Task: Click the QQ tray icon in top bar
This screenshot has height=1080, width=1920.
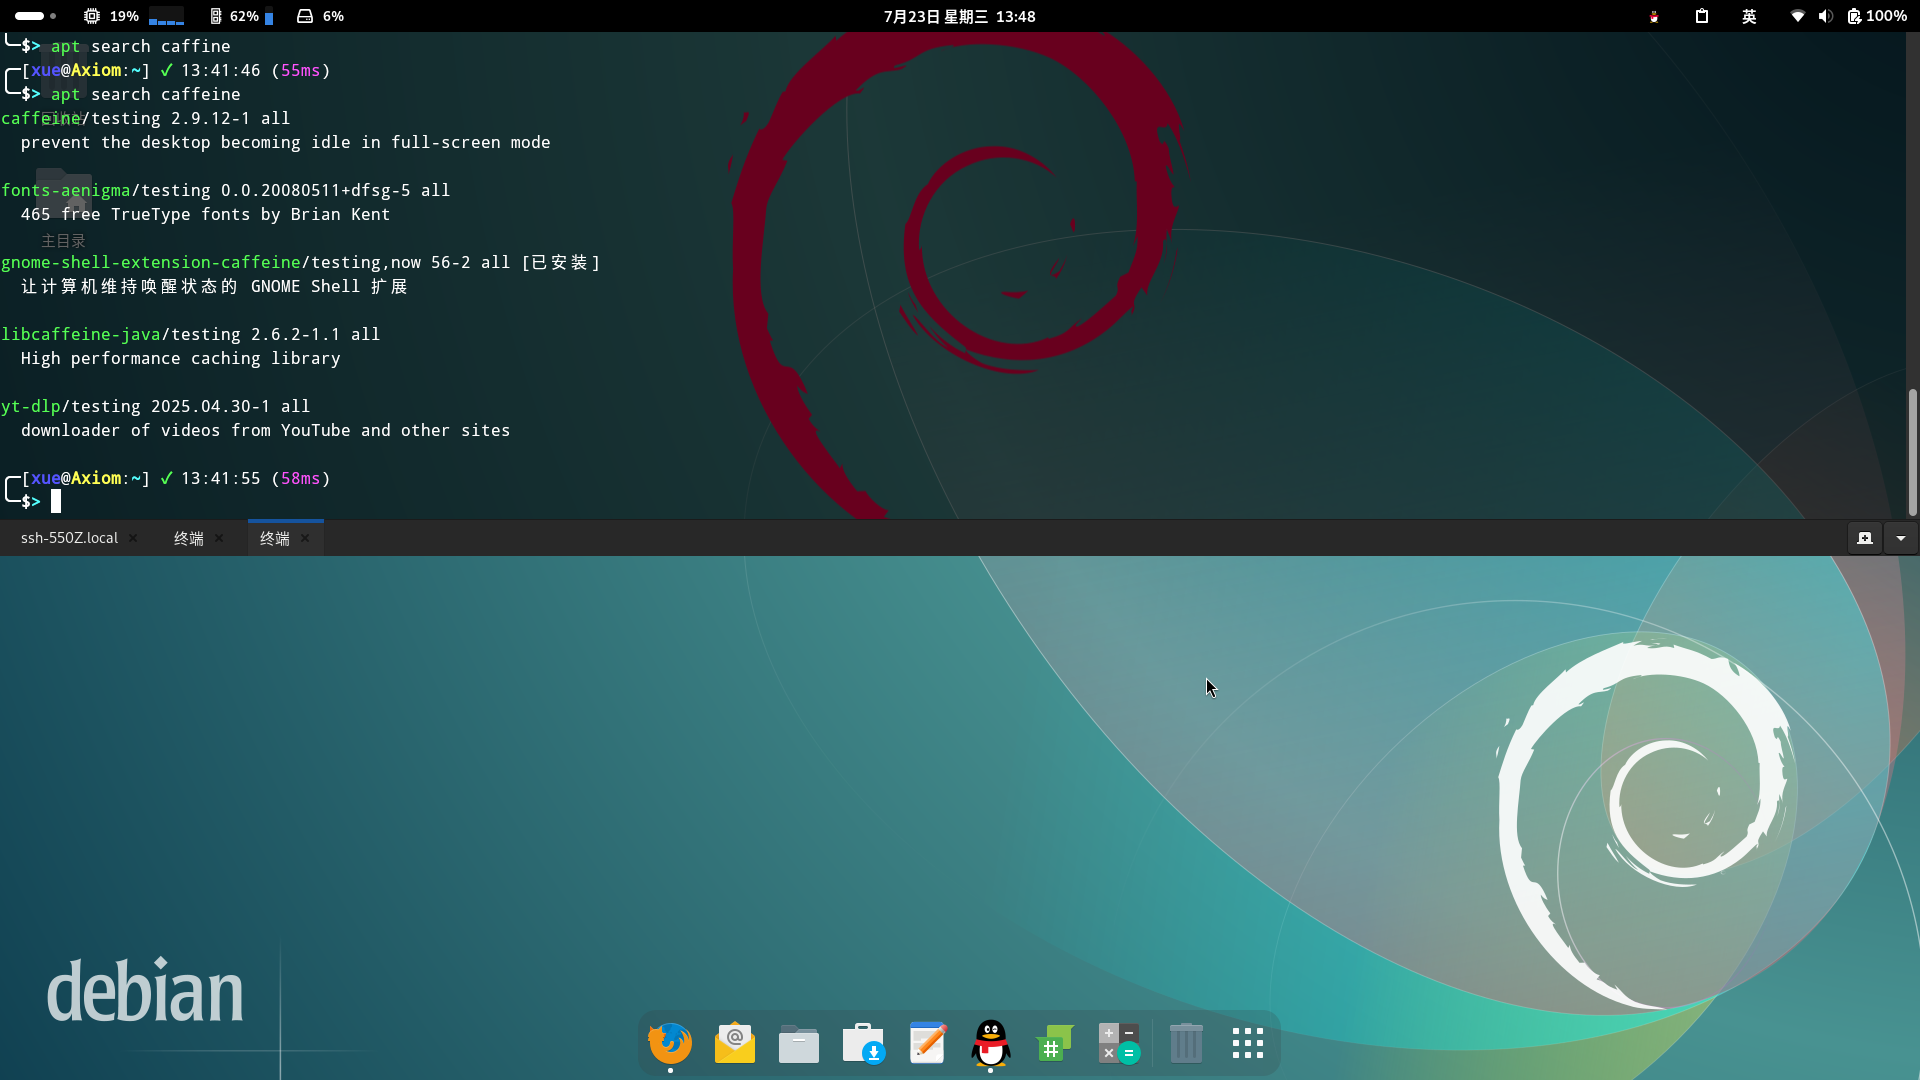Action: tap(1654, 16)
